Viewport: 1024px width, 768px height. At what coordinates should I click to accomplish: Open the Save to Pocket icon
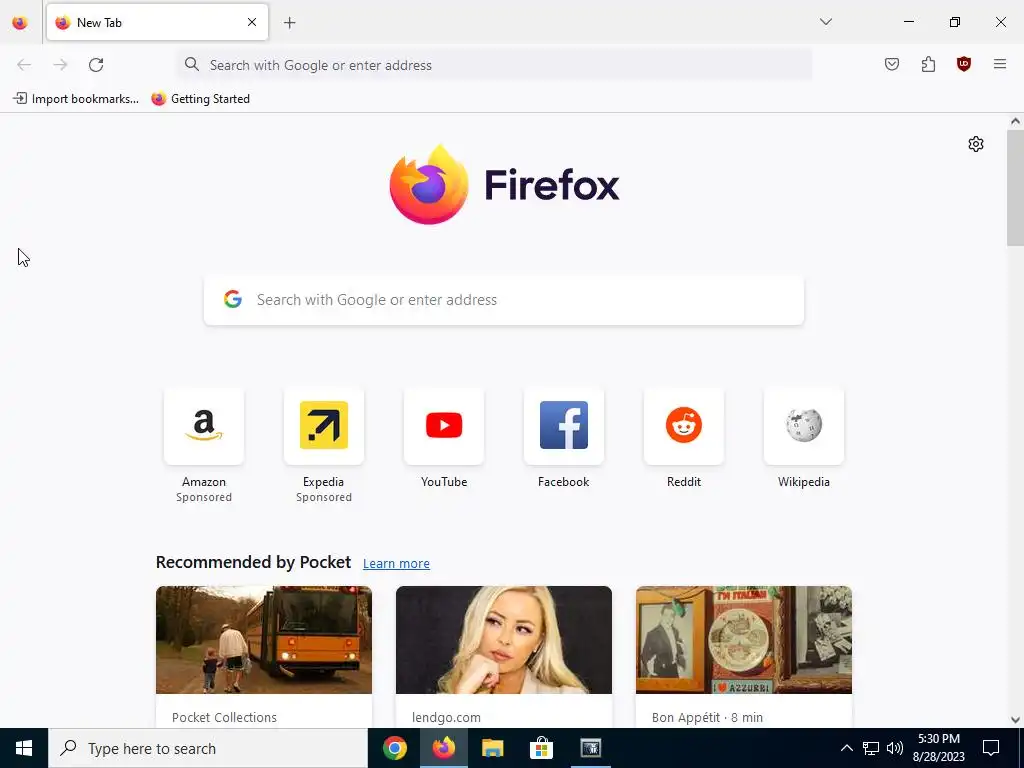point(892,64)
